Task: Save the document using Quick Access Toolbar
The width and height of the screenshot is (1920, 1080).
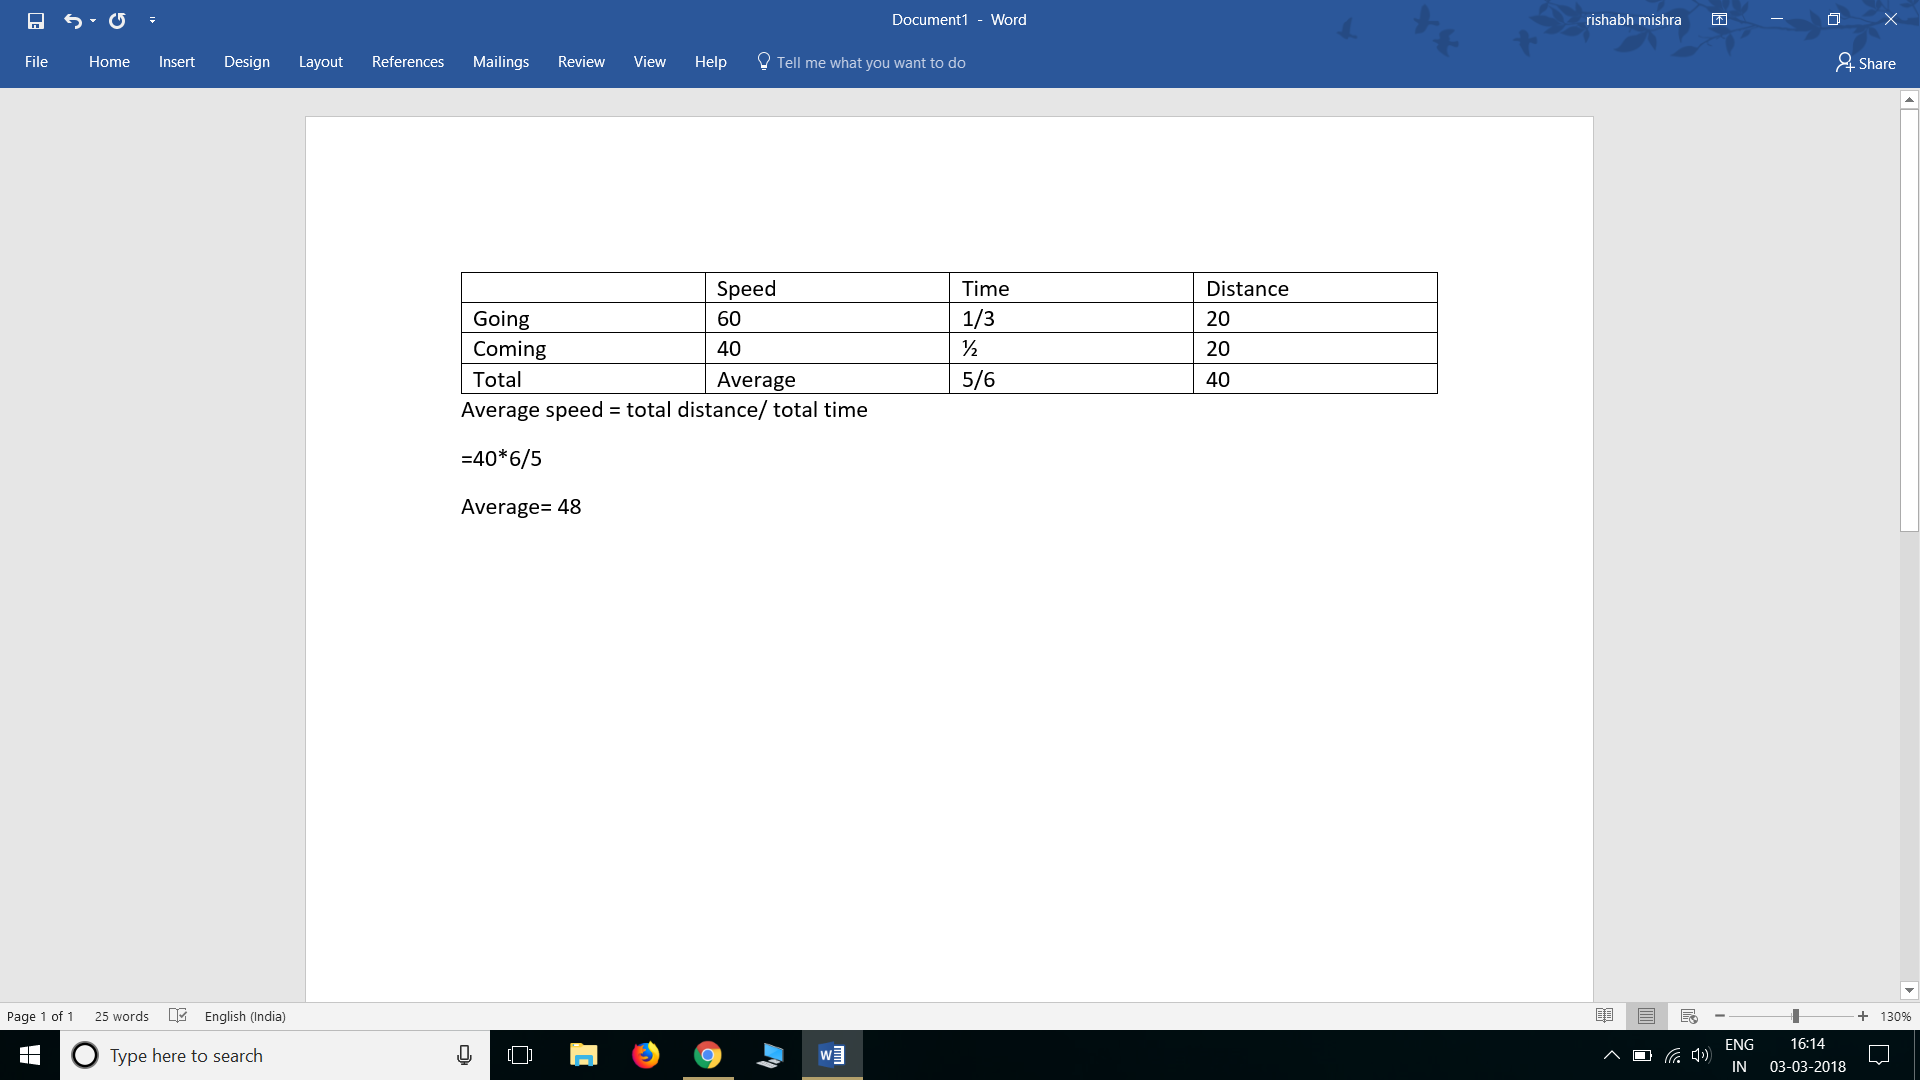Action: [36, 20]
